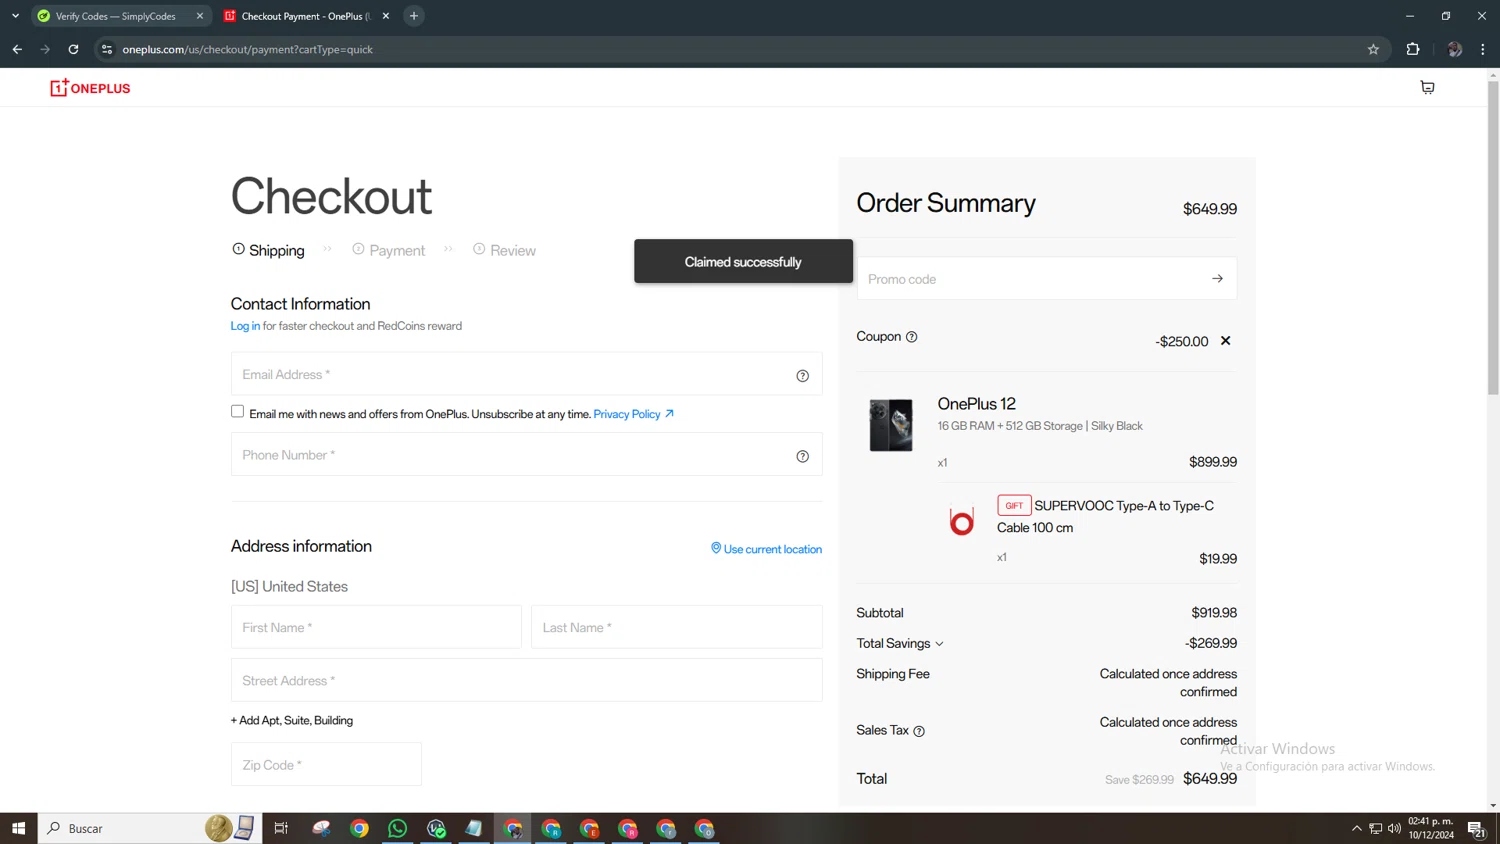Viewport: 1500px width, 844px height.
Task: Open OnePlus 12 product thumbnail
Action: (891, 425)
